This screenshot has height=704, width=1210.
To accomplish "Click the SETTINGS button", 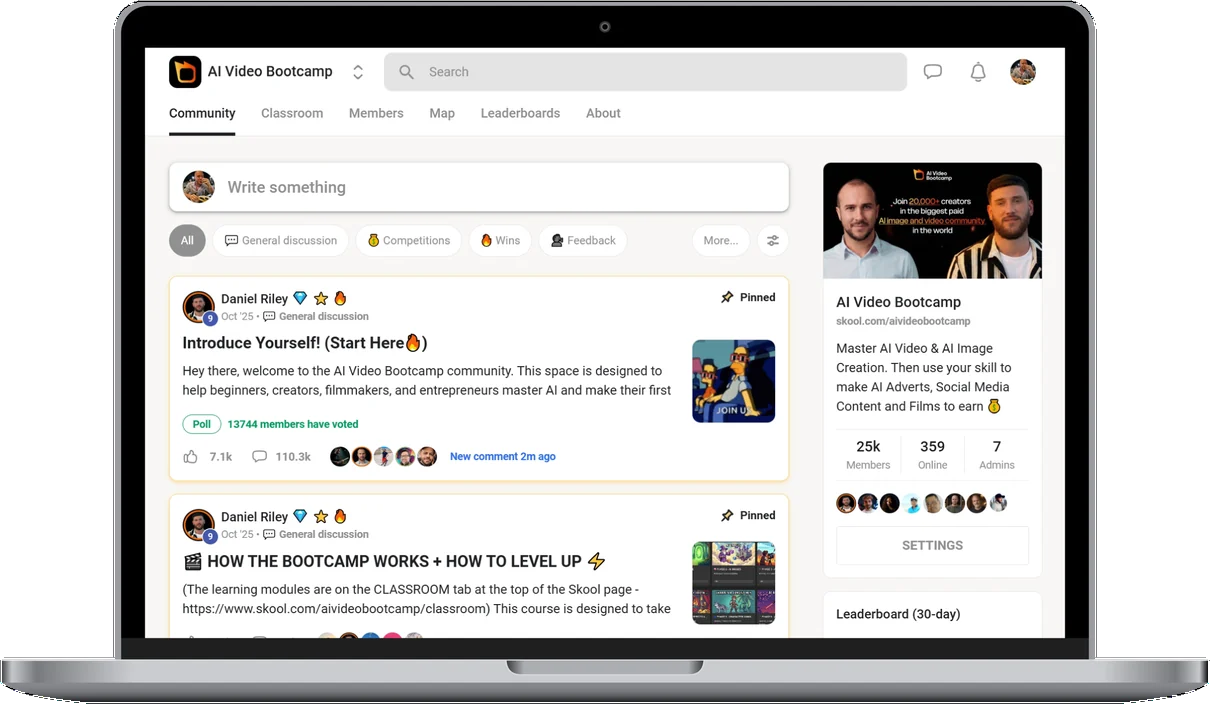I will tap(932, 545).
